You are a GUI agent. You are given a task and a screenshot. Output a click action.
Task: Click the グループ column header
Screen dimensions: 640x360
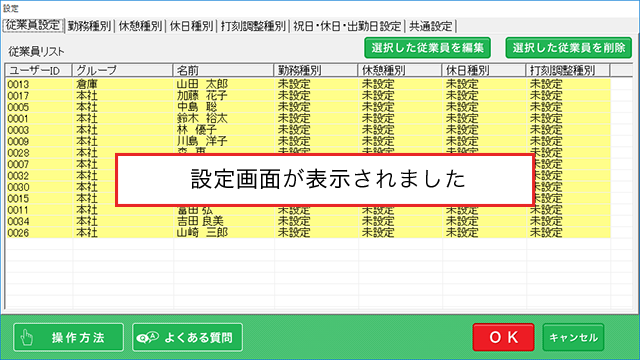[x=122, y=70]
